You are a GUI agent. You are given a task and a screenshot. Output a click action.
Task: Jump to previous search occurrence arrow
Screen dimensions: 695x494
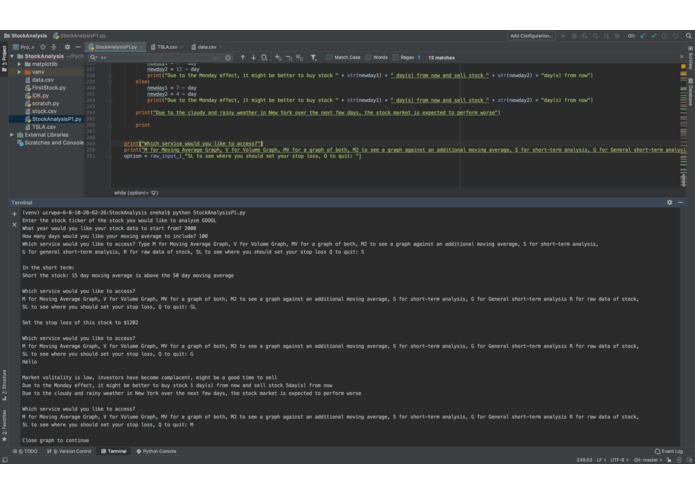click(242, 58)
